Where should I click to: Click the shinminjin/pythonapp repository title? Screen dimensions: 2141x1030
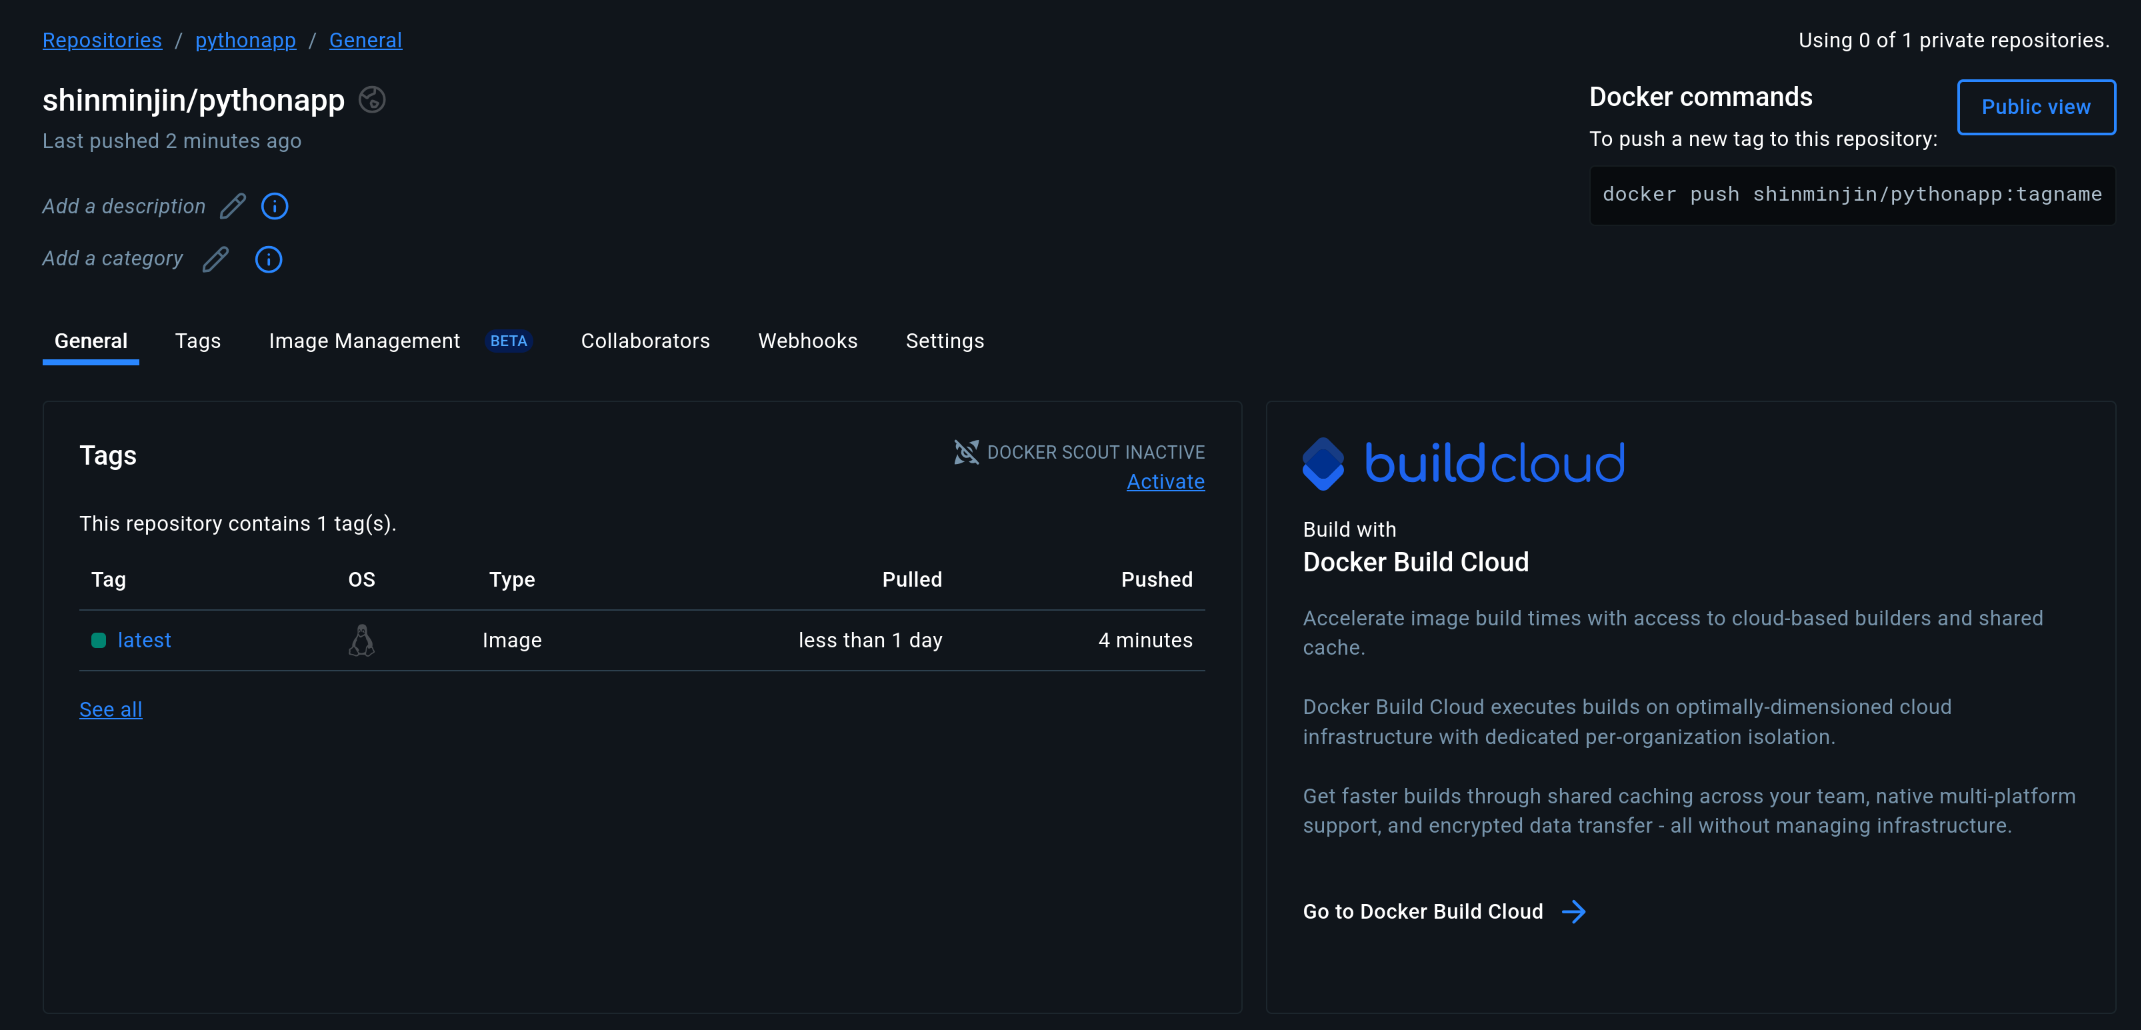[x=194, y=100]
